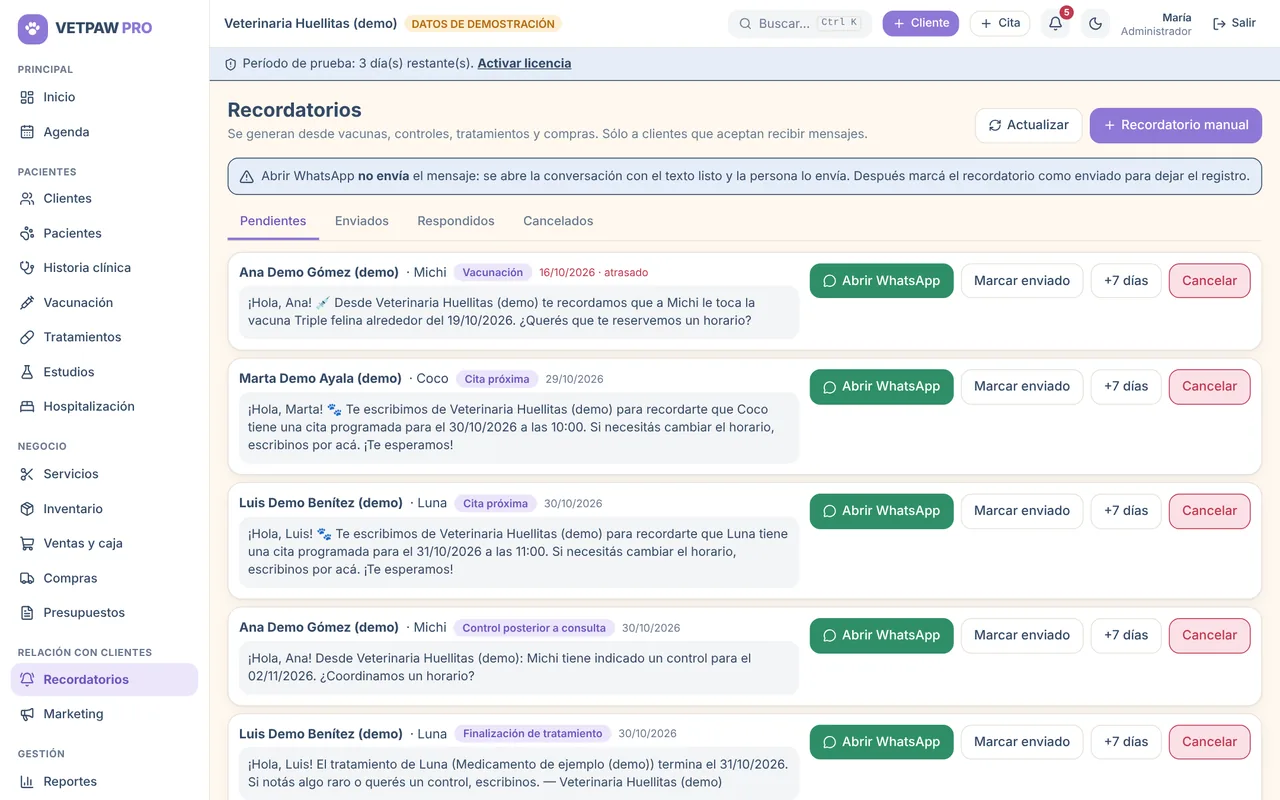Click the Marketing megaphone icon
Viewport: 1280px width, 800px height.
[x=27, y=714]
